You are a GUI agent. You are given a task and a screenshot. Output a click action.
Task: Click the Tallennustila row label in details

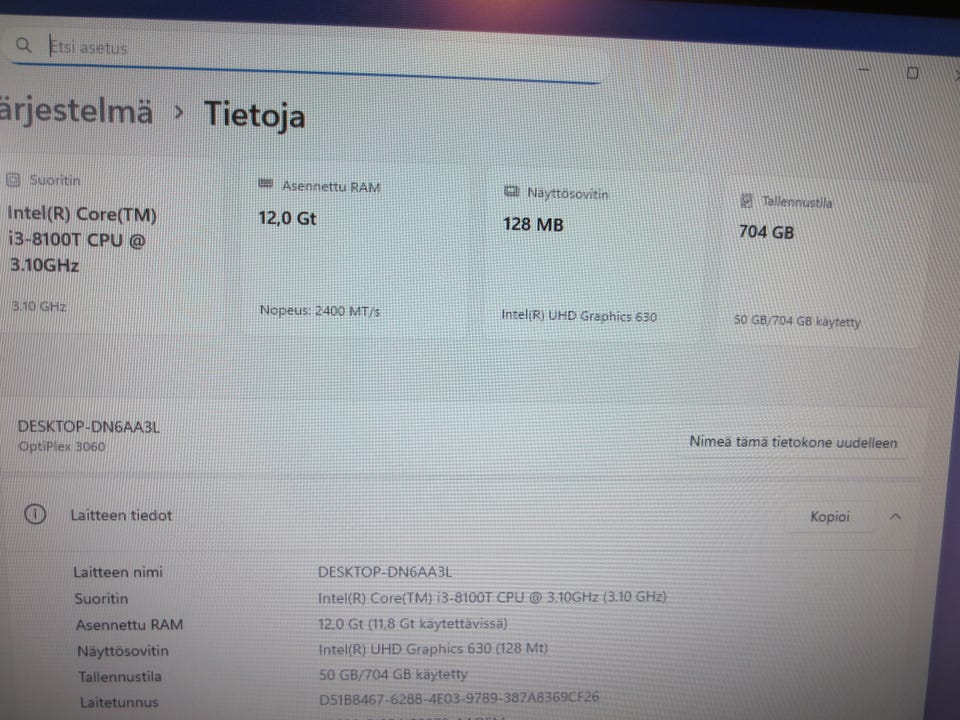tap(120, 677)
